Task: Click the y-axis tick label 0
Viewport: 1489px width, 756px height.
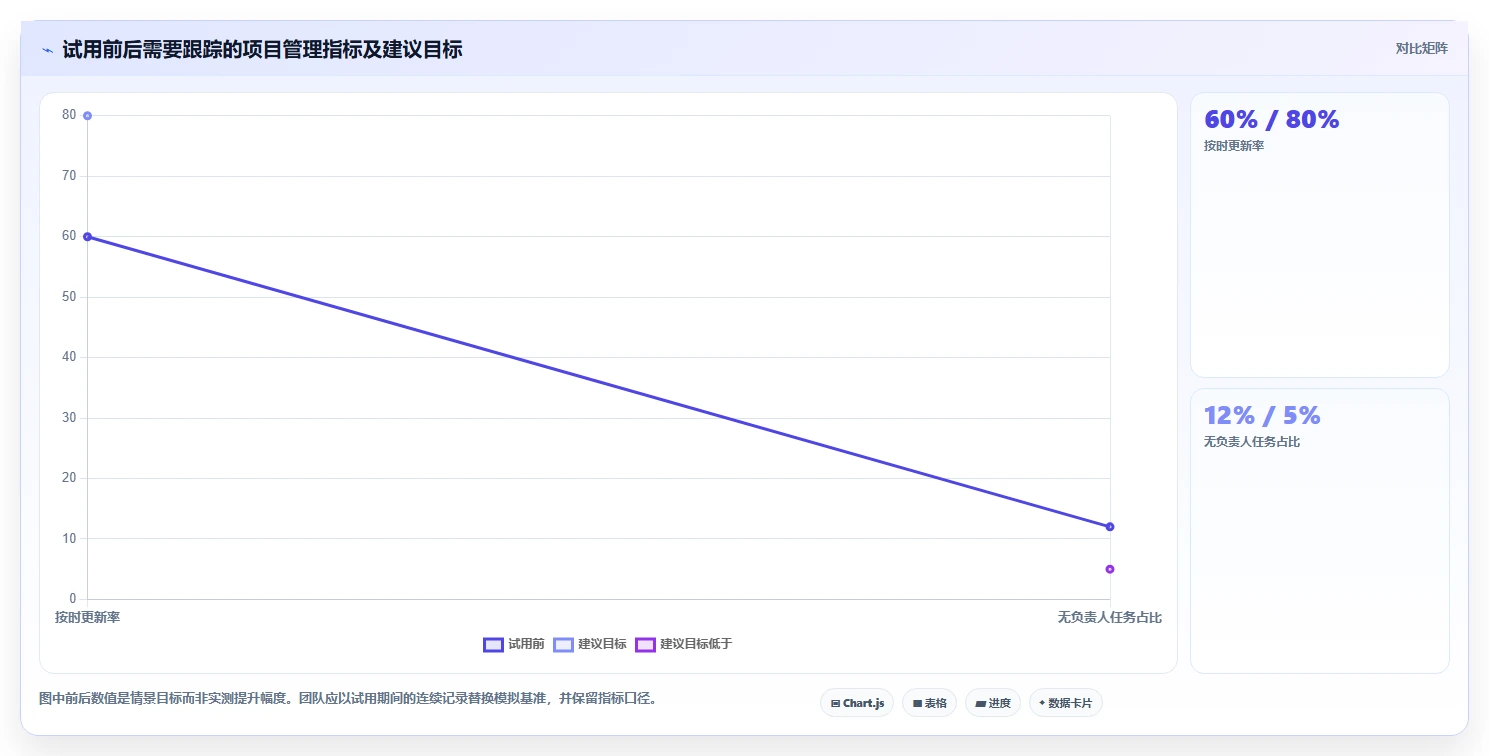Action: [73, 599]
